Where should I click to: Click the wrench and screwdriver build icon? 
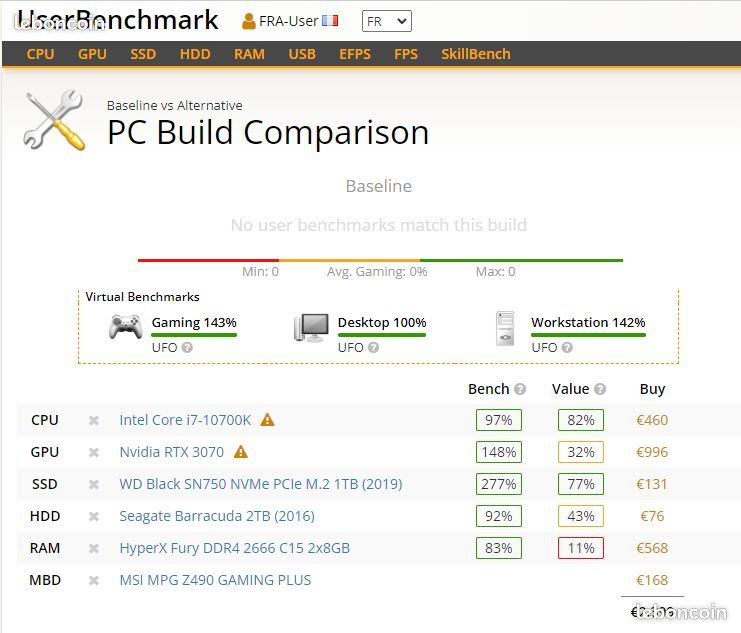point(54,120)
